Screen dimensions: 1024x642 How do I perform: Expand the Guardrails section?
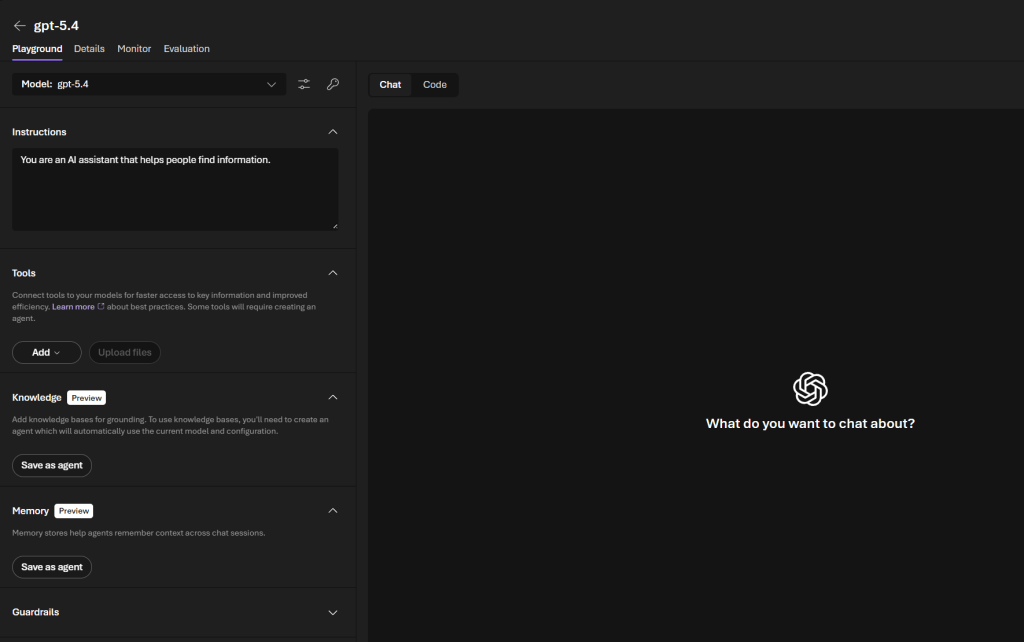pyautogui.click(x=333, y=612)
